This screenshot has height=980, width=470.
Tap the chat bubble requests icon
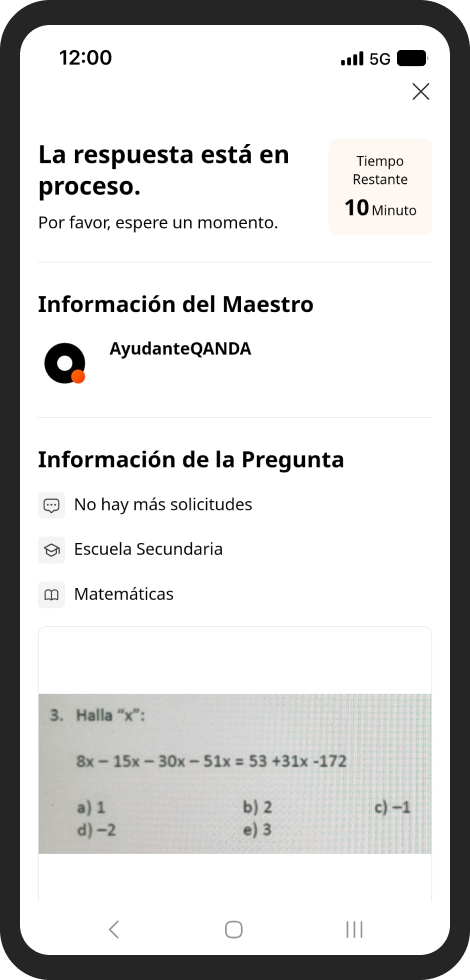[51, 505]
